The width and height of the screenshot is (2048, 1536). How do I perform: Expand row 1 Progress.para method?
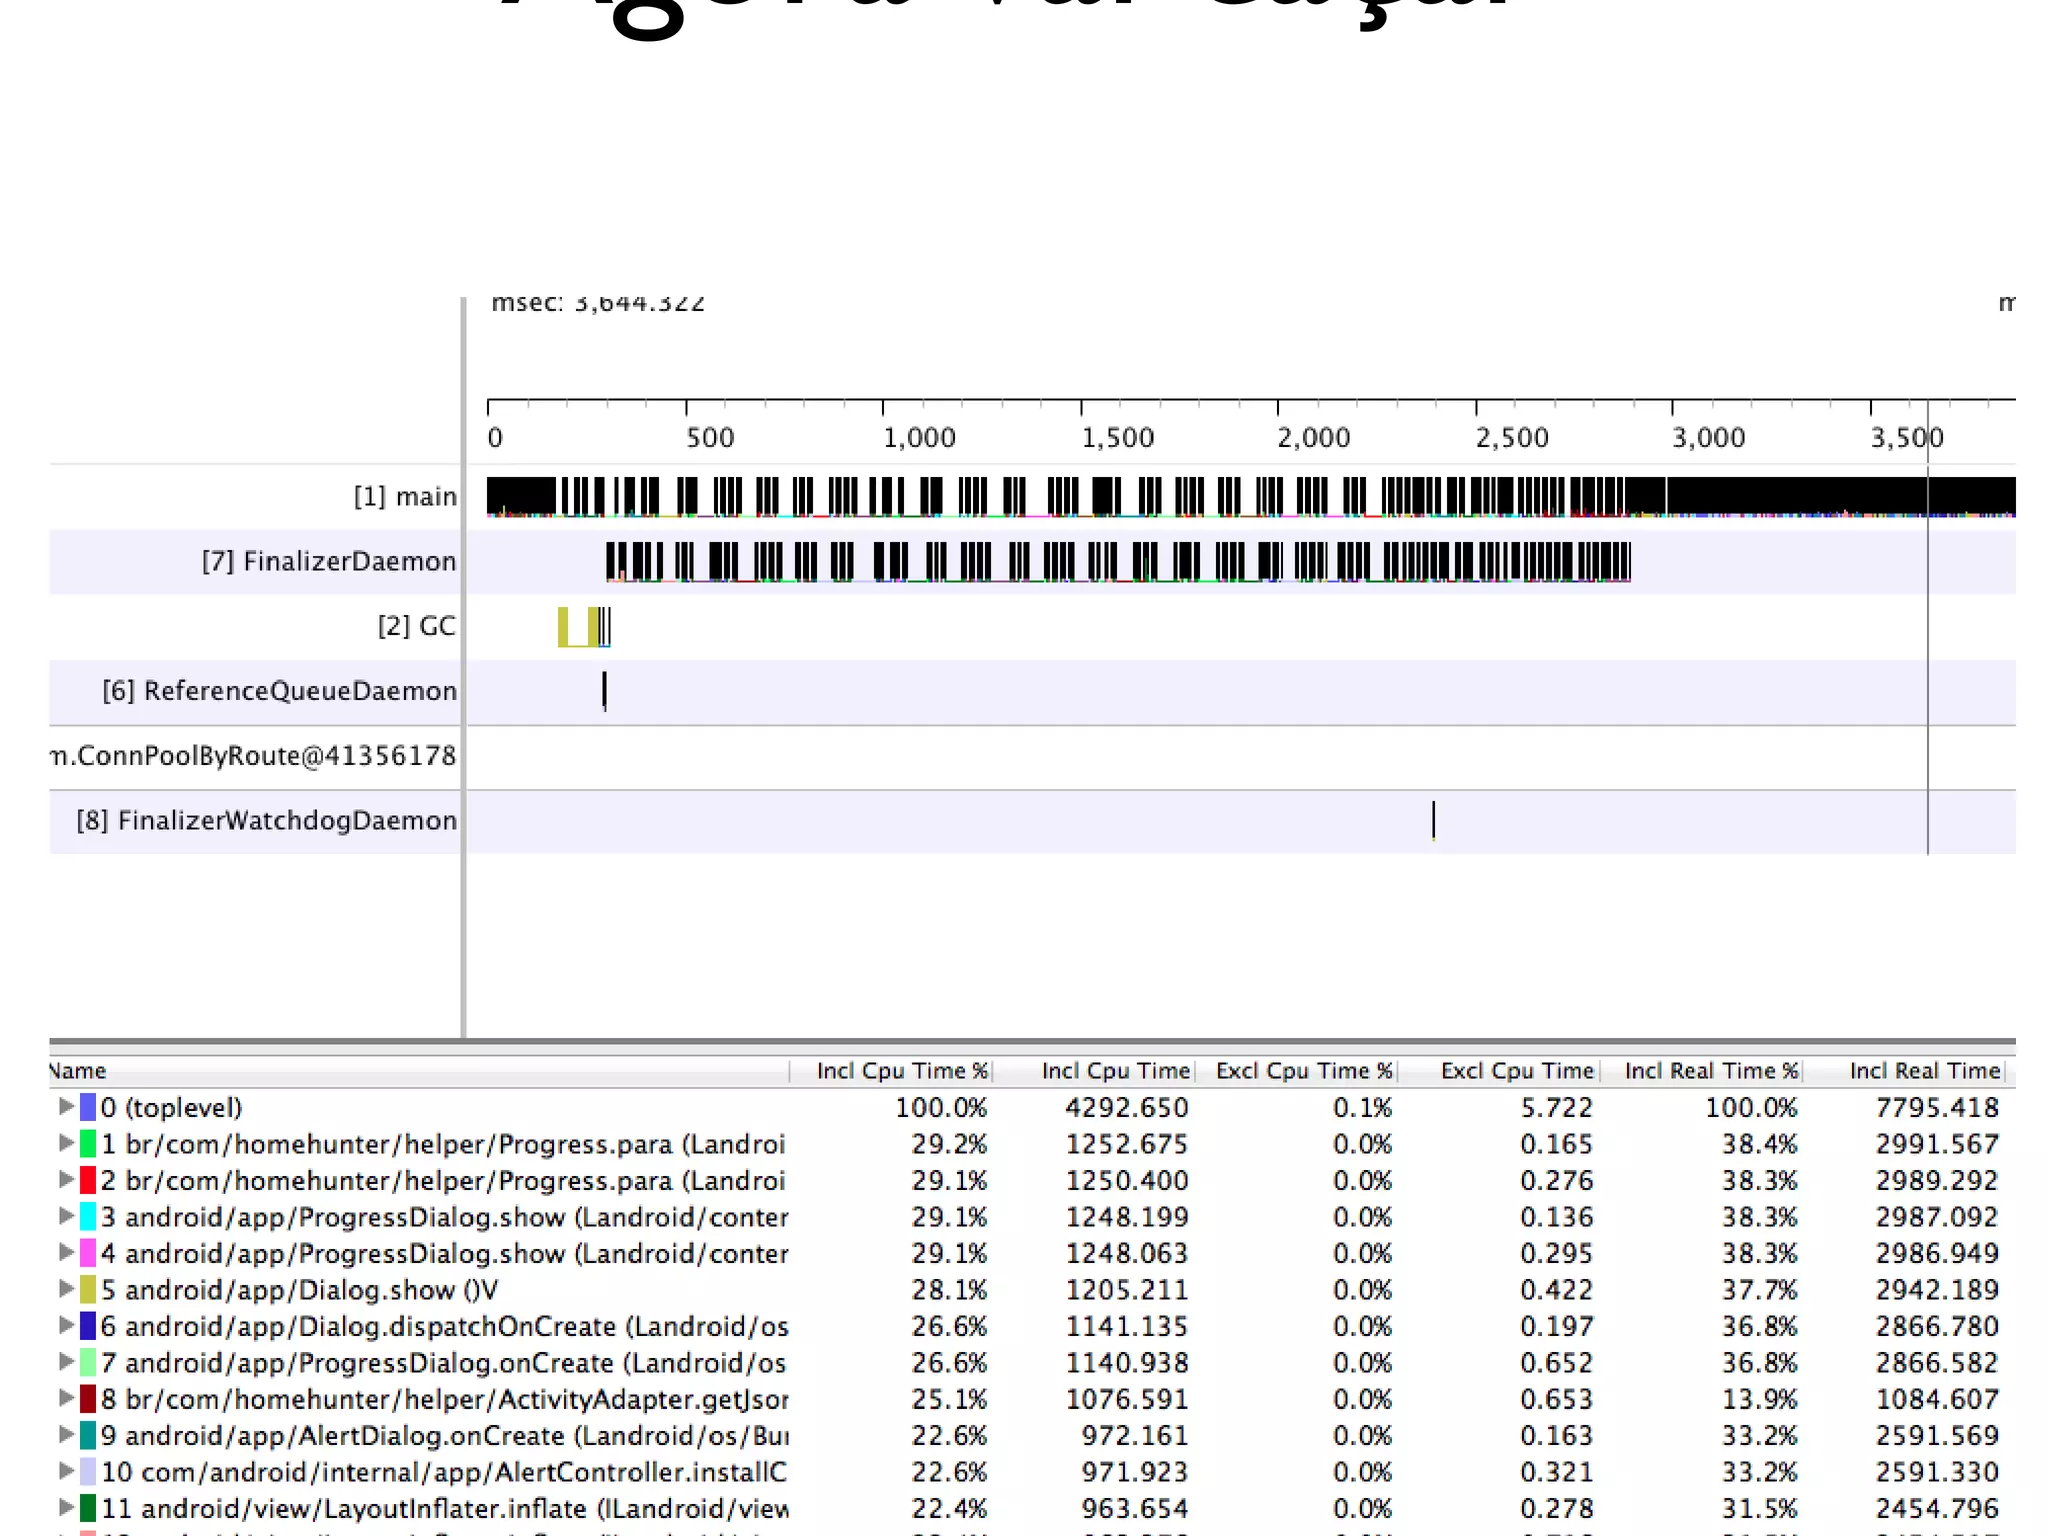[66, 1143]
